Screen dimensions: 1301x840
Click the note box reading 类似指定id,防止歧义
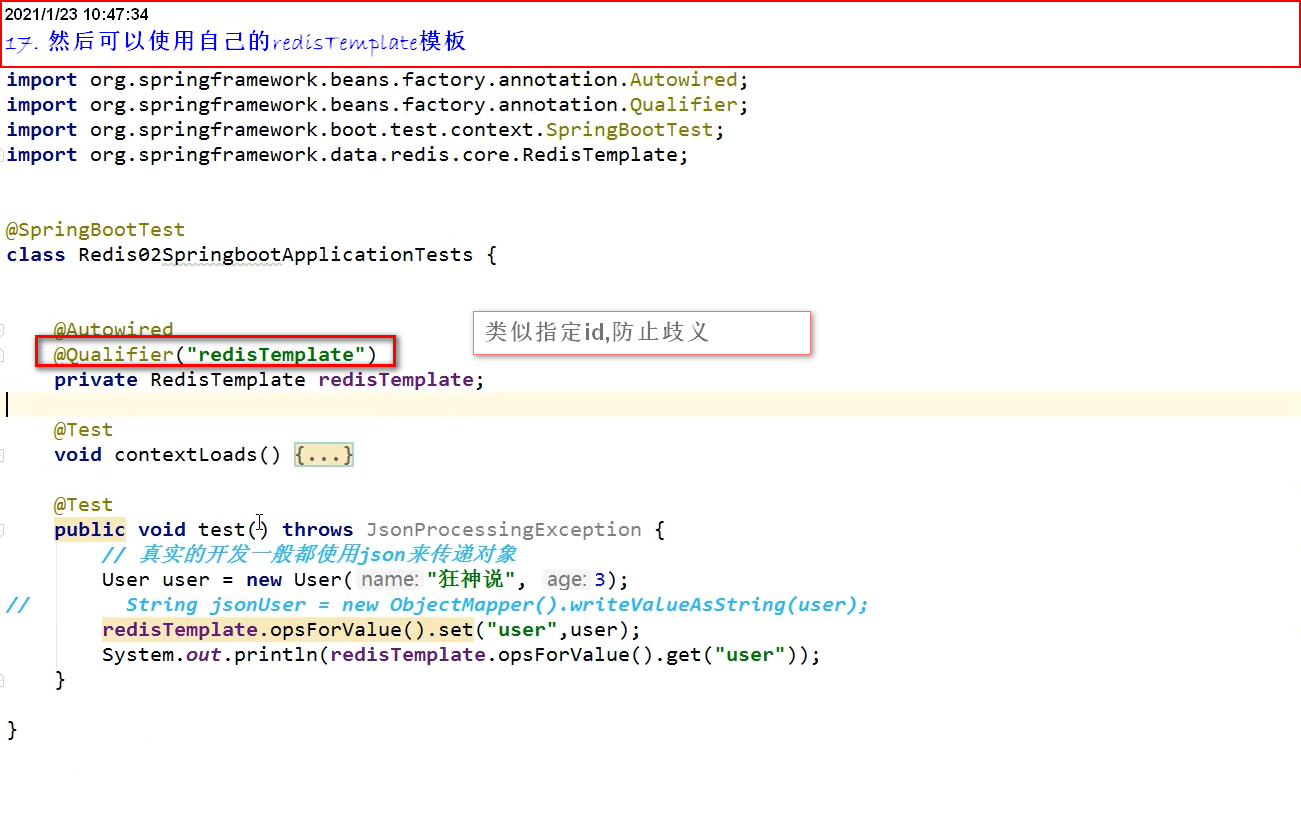pyautogui.click(x=641, y=333)
